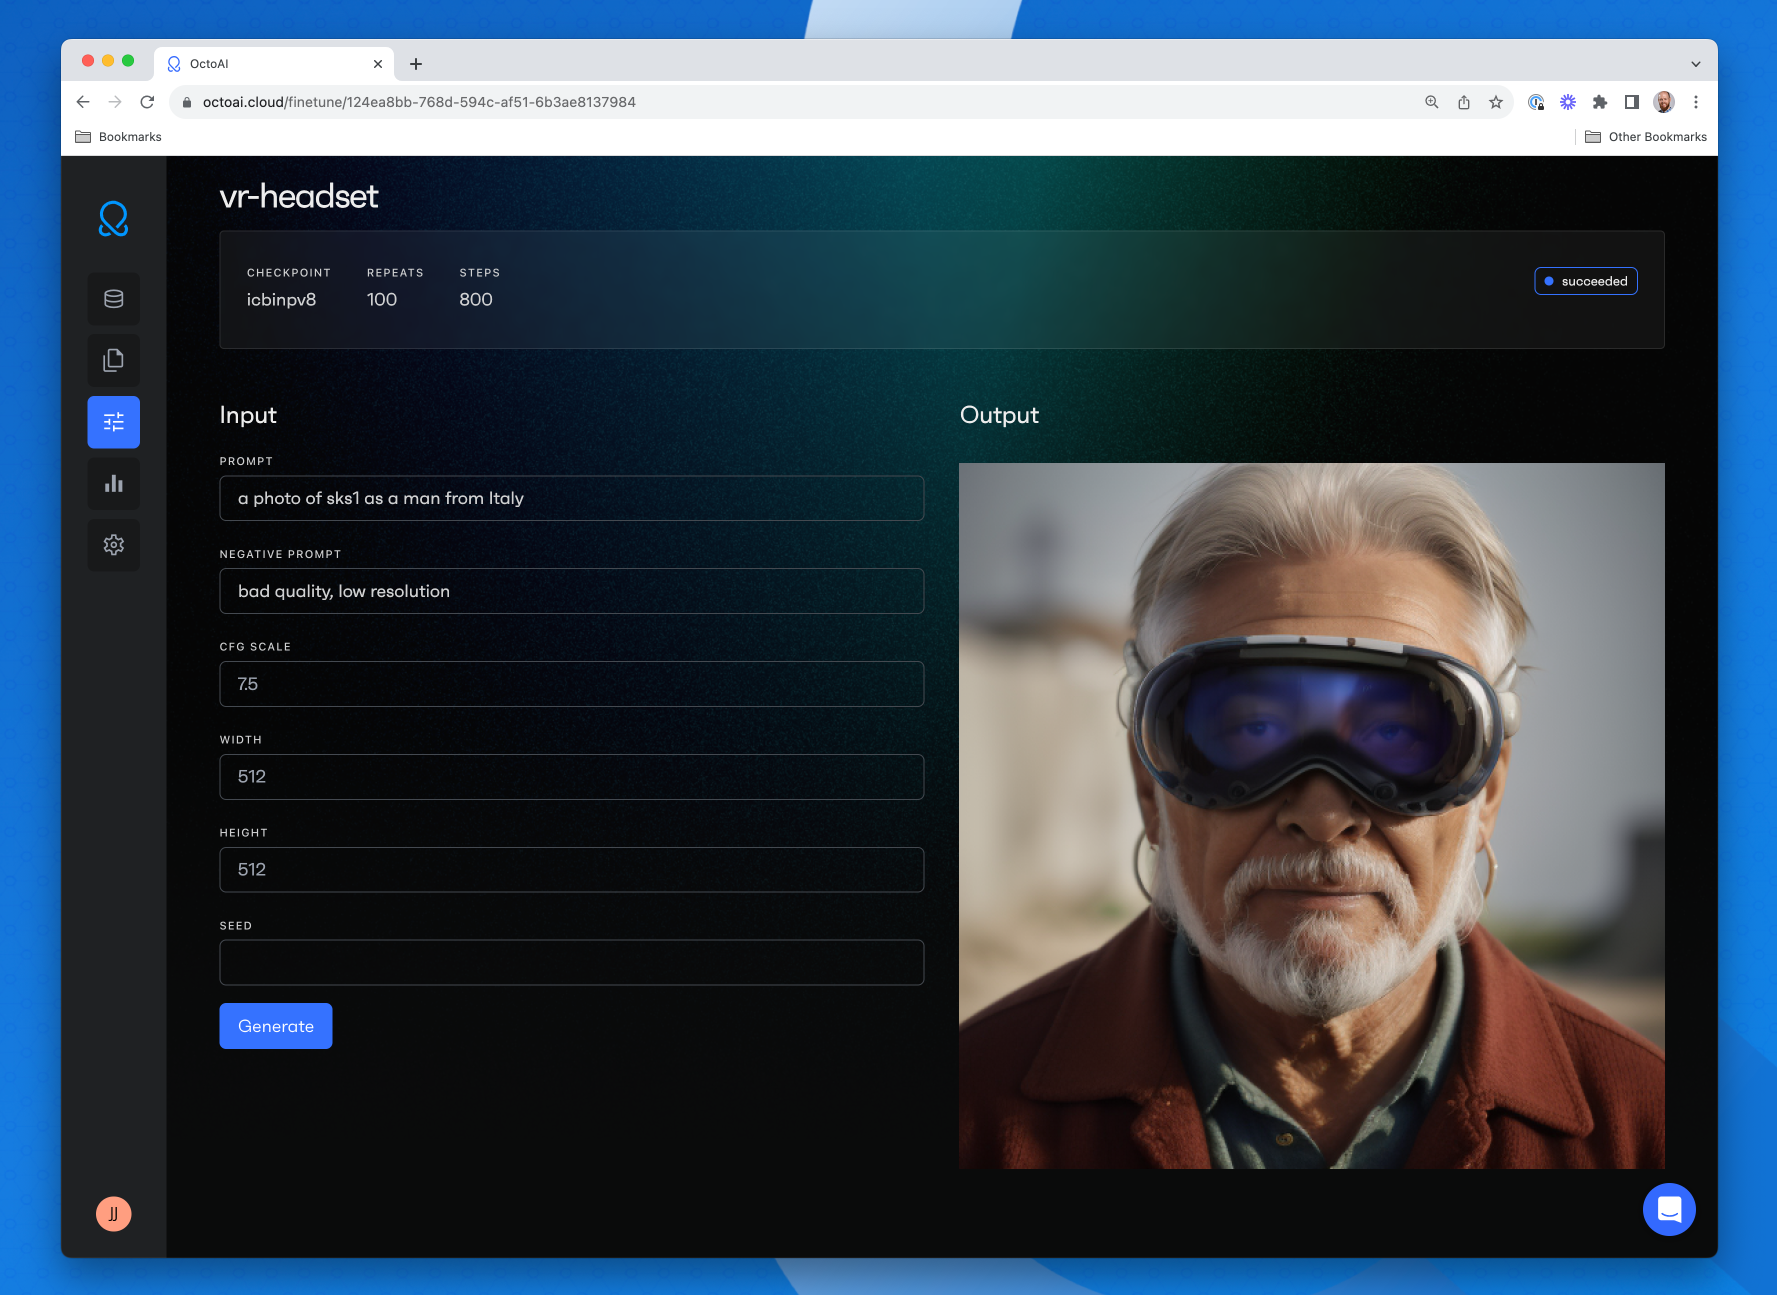Select the fine-tune sliders sidebar icon
The height and width of the screenshot is (1295, 1777).
pos(113,422)
